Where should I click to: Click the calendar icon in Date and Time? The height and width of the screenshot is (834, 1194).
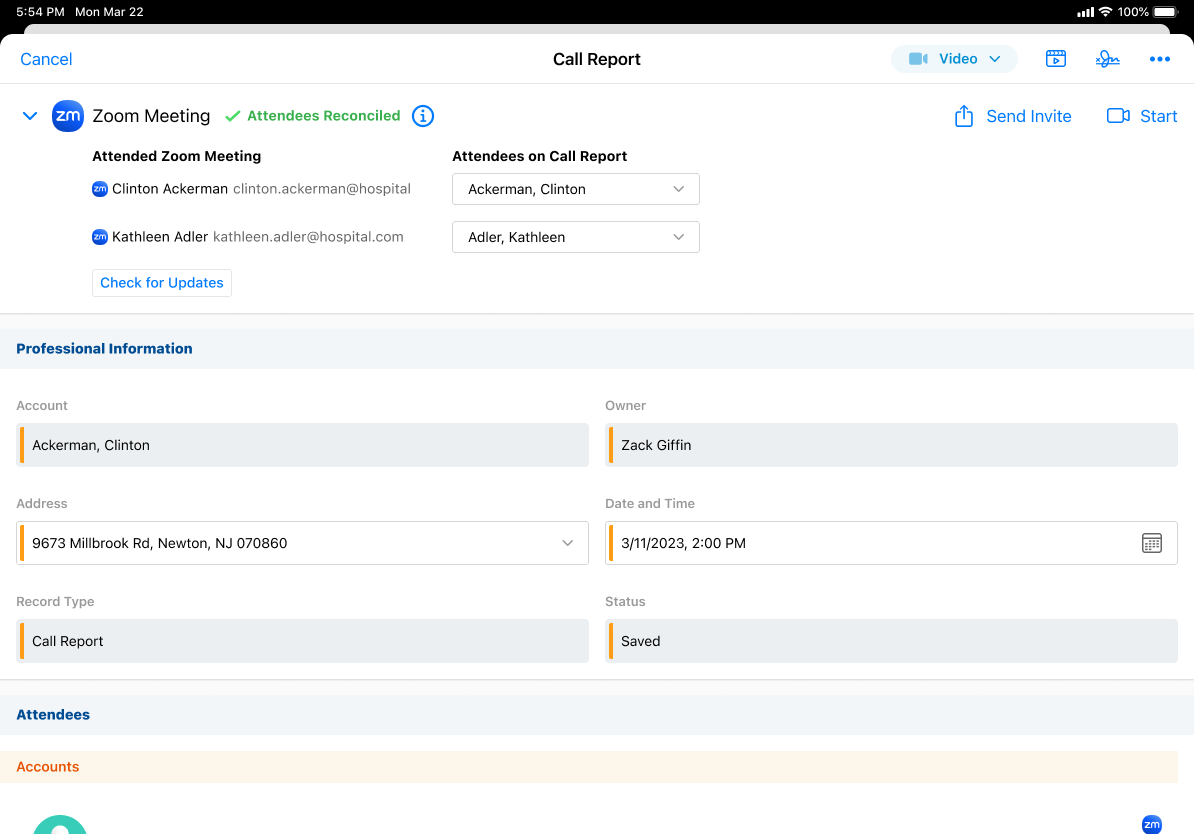coord(1152,543)
